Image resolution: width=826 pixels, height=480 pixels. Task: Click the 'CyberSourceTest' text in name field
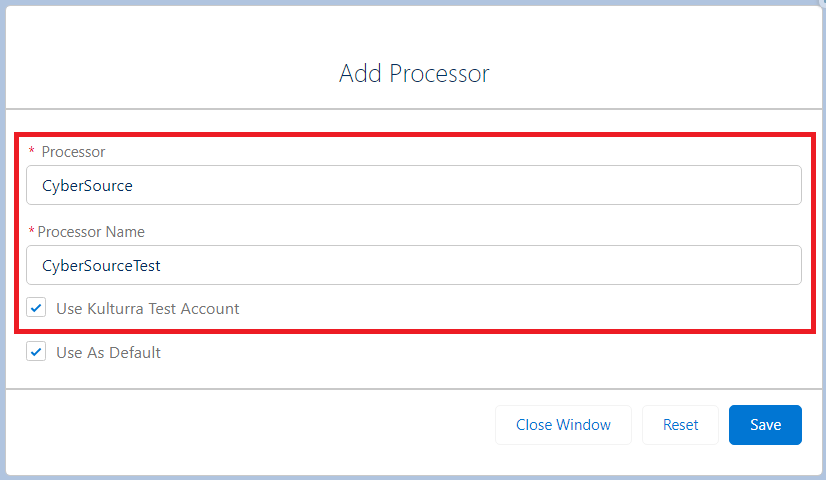[101, 265]
